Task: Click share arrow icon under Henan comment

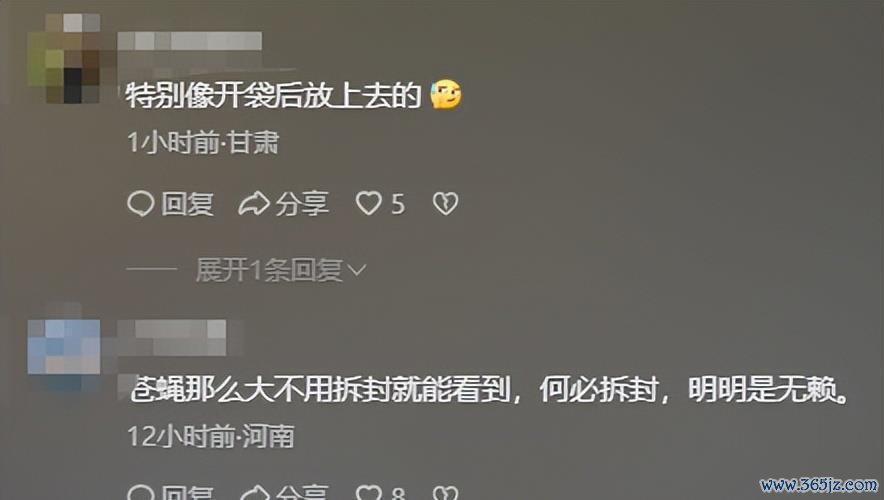Action: coord(255,493)
